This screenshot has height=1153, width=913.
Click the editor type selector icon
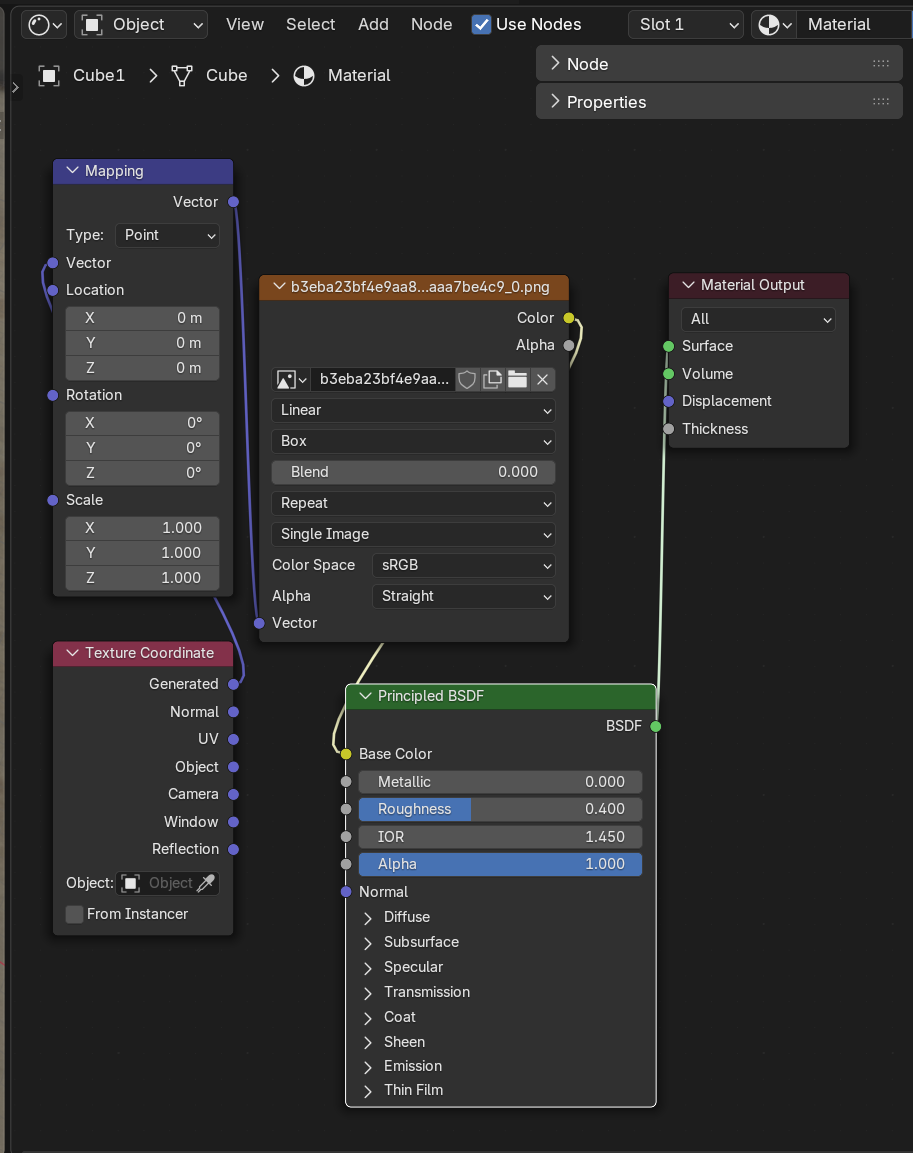click(45, 24)
